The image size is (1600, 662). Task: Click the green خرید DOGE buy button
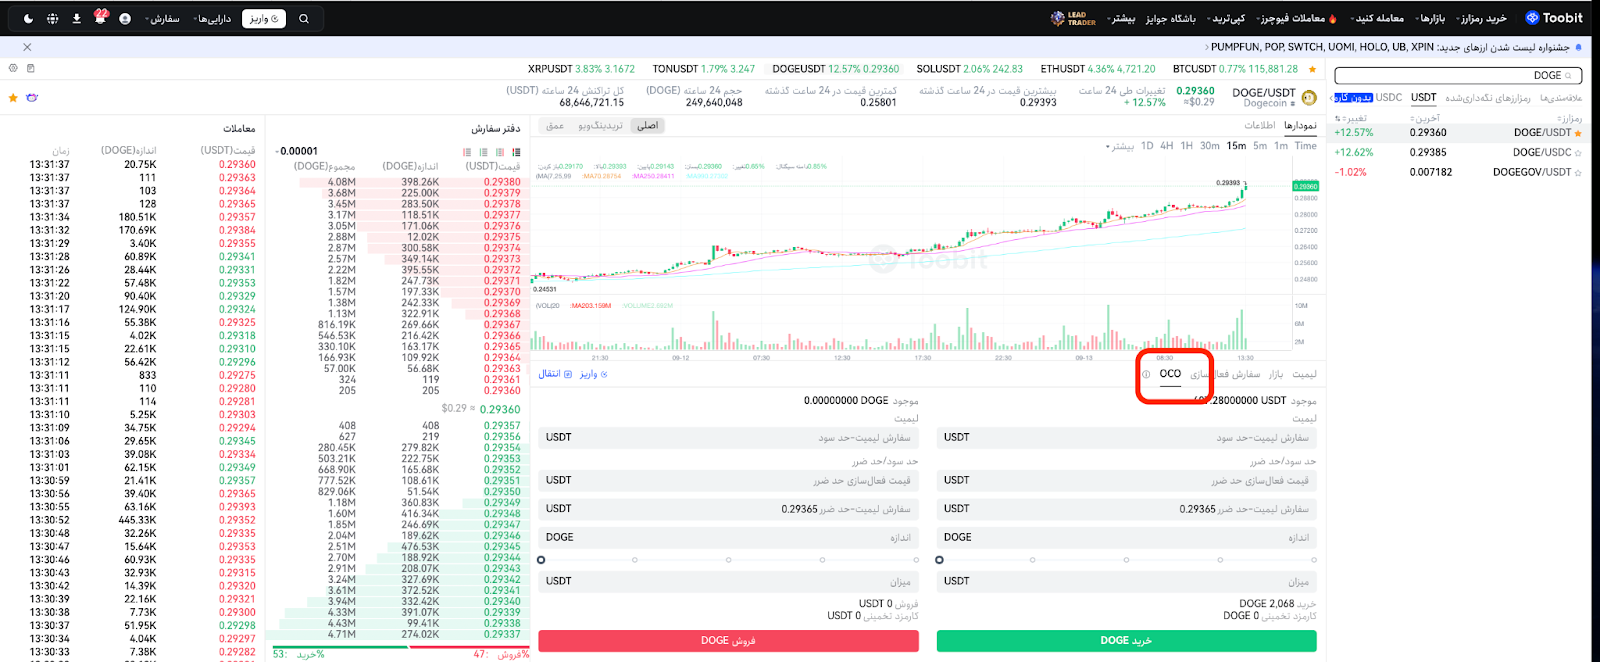(x=1126, y=641)
